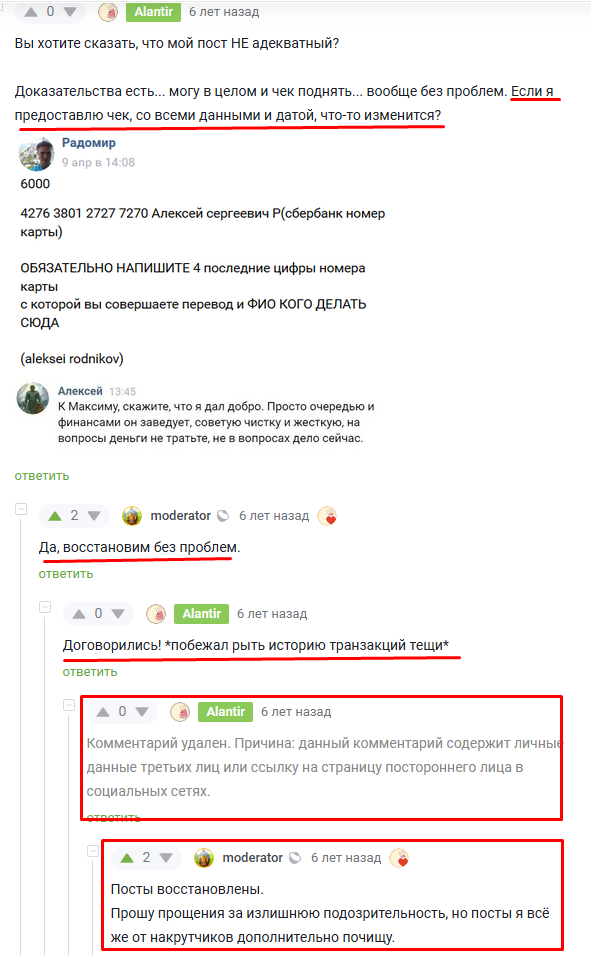Downvote Alantir's topmost comment
The height and width of the screenshot is (955, 591).
pyautogui.click(x=70, y=12)
